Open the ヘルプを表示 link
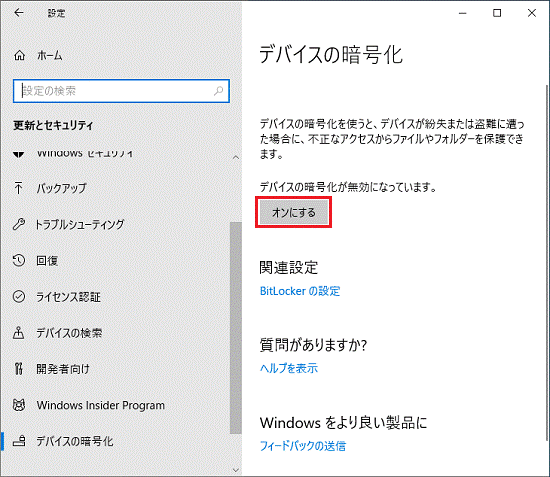 (289, 368)
